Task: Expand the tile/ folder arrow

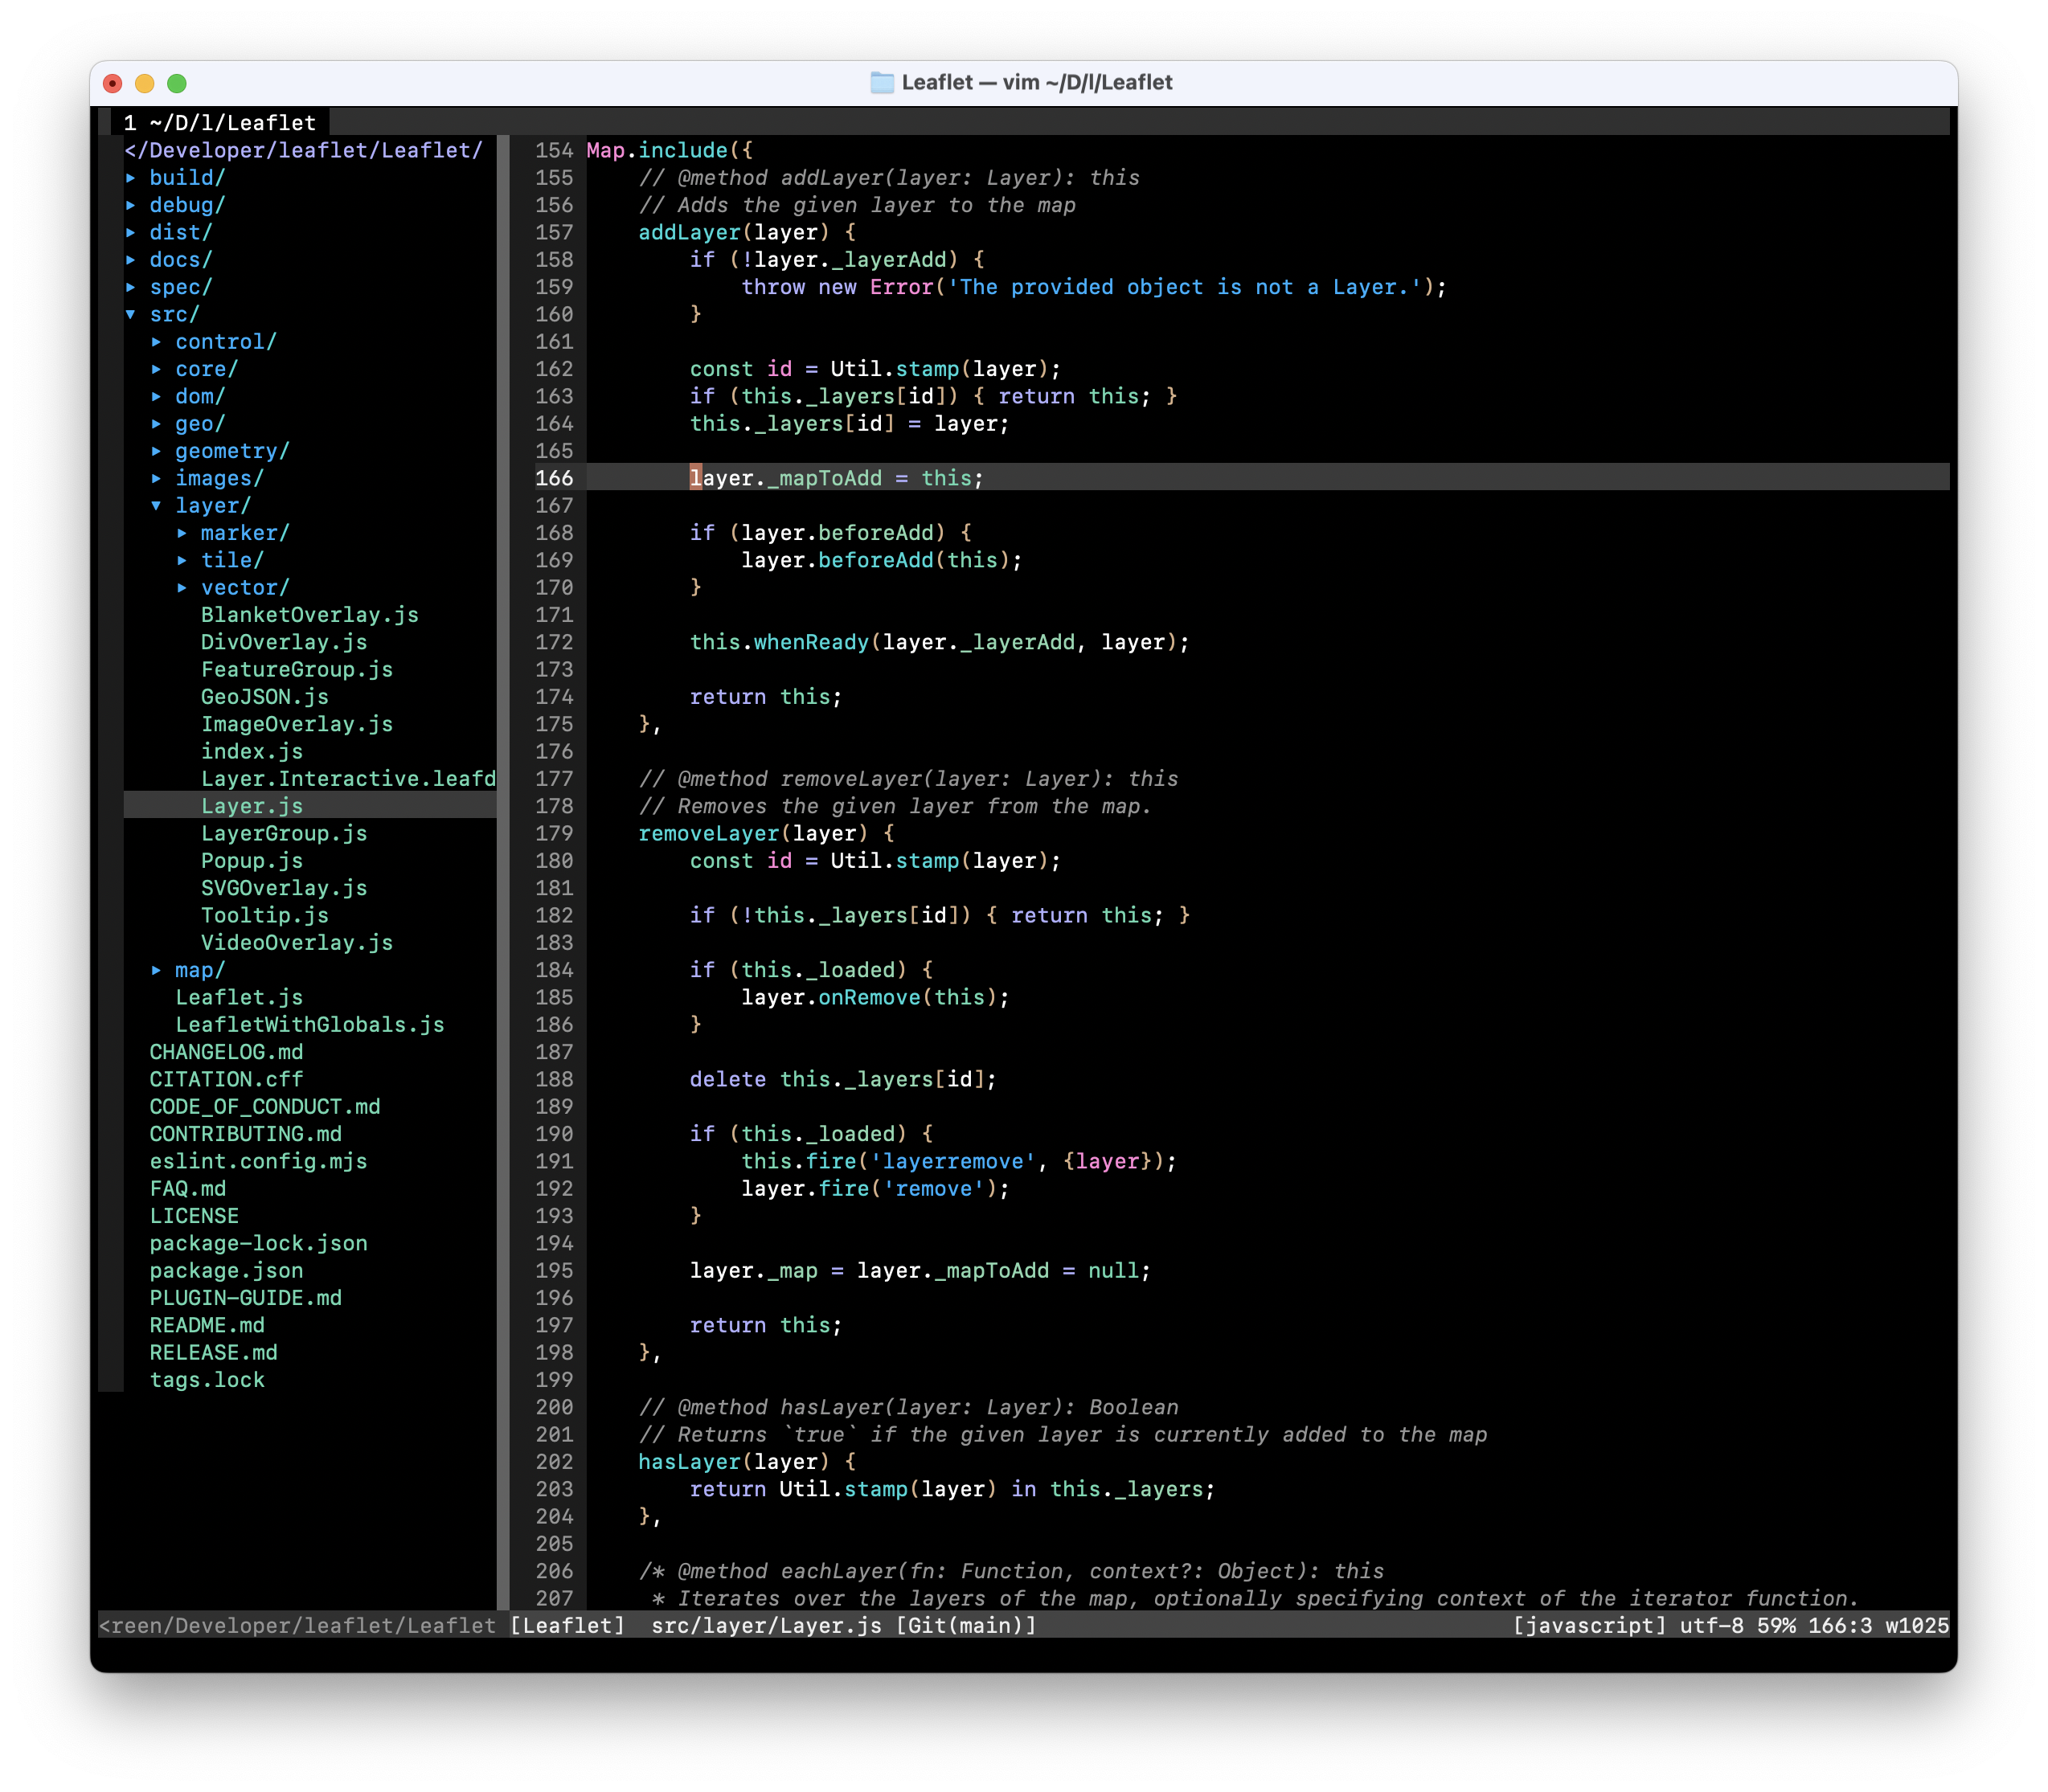Action: (x=183, y=560)
